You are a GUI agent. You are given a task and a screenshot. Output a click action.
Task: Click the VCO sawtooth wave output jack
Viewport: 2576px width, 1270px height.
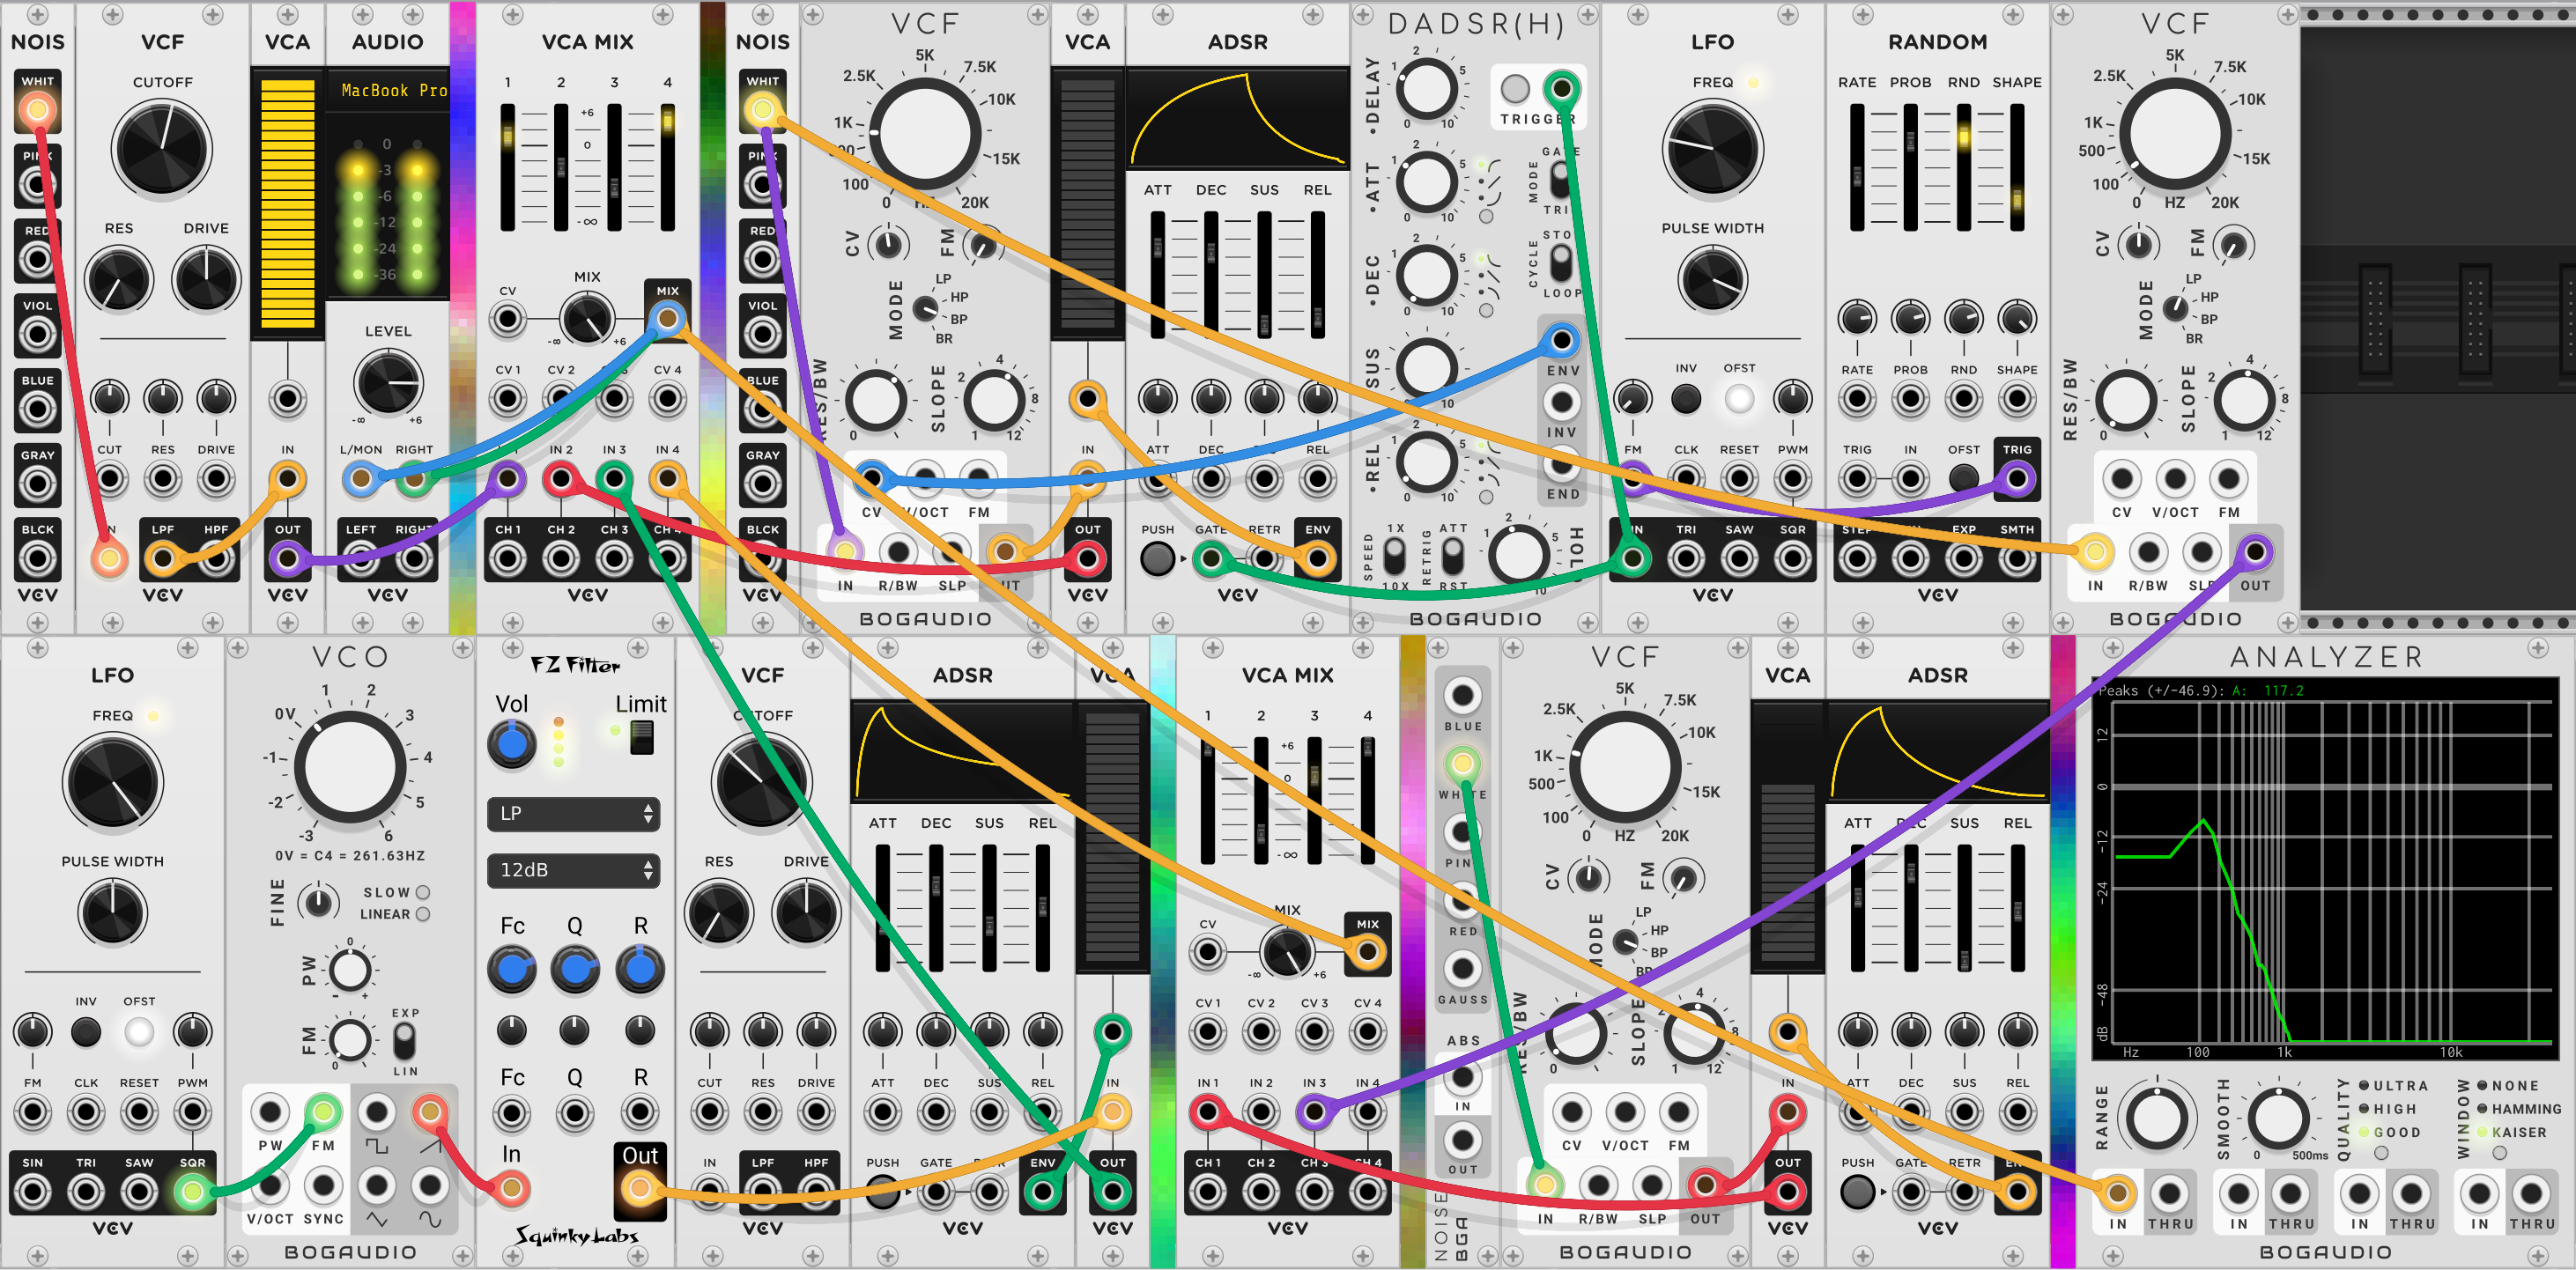(430, 1112)
